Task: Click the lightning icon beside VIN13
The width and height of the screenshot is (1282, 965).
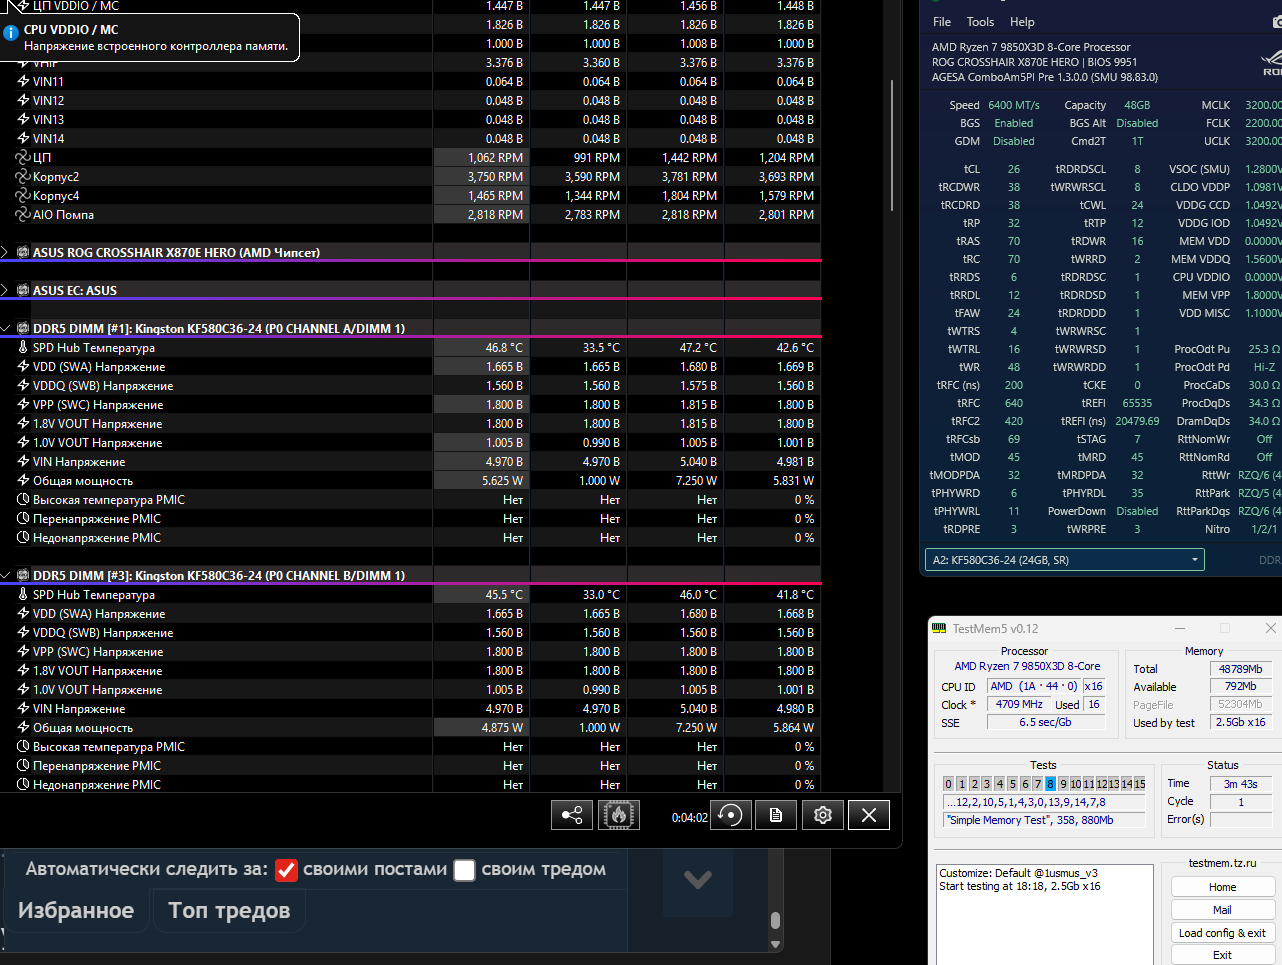Action: [23, 119]
